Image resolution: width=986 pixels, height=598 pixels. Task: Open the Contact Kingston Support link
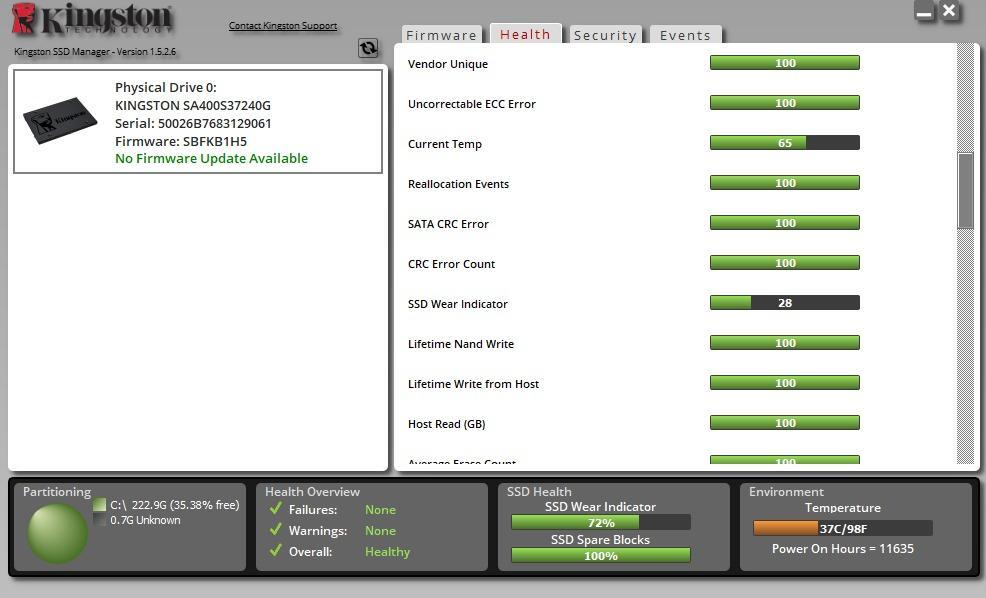pos(283,26)
